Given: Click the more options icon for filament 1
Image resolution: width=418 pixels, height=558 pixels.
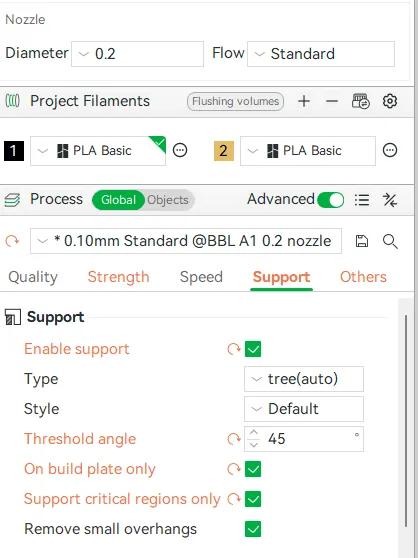Looking at the screenshot, I should coord(180,150).
